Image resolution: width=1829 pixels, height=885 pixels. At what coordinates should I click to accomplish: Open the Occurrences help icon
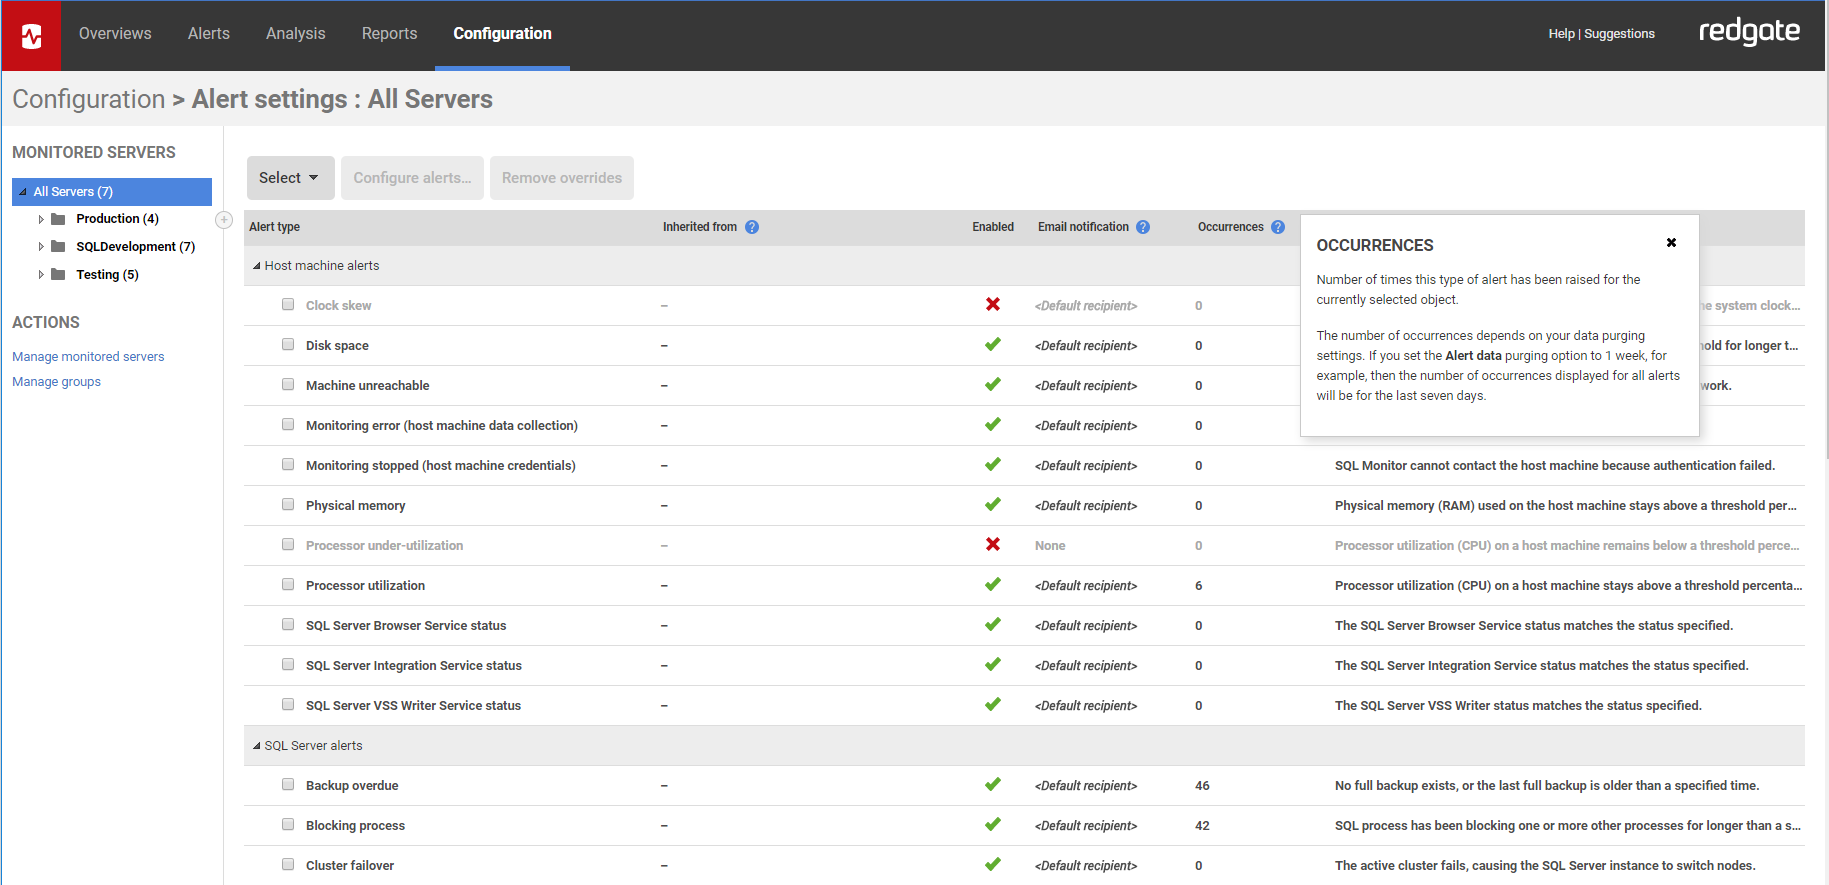click(x=1278, y=227)
